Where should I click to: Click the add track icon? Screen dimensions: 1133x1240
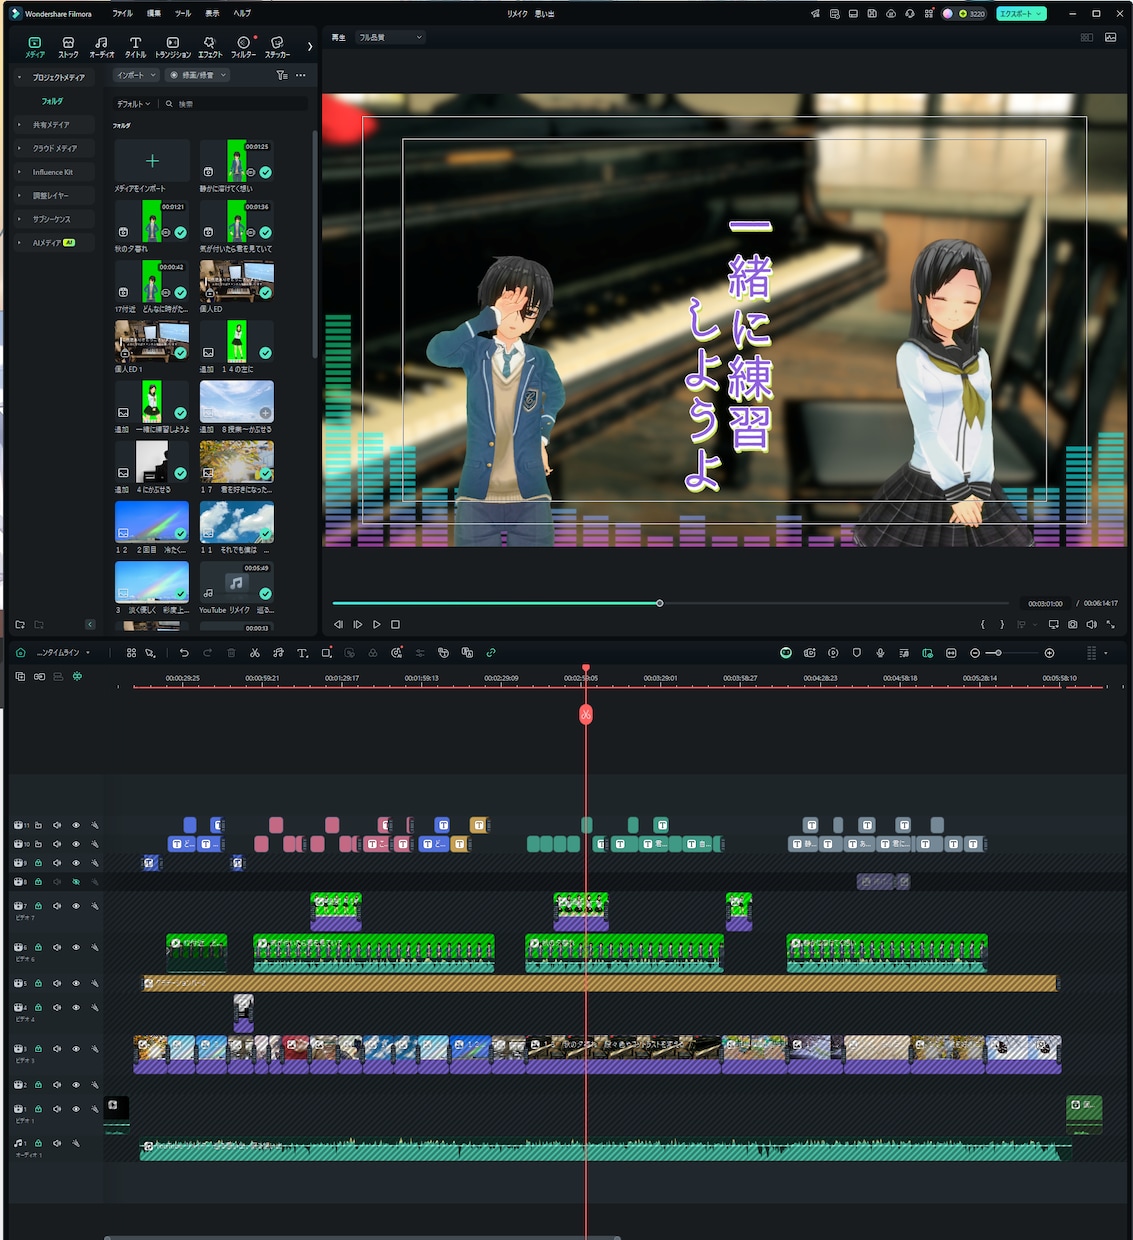(x=20, y=677)
